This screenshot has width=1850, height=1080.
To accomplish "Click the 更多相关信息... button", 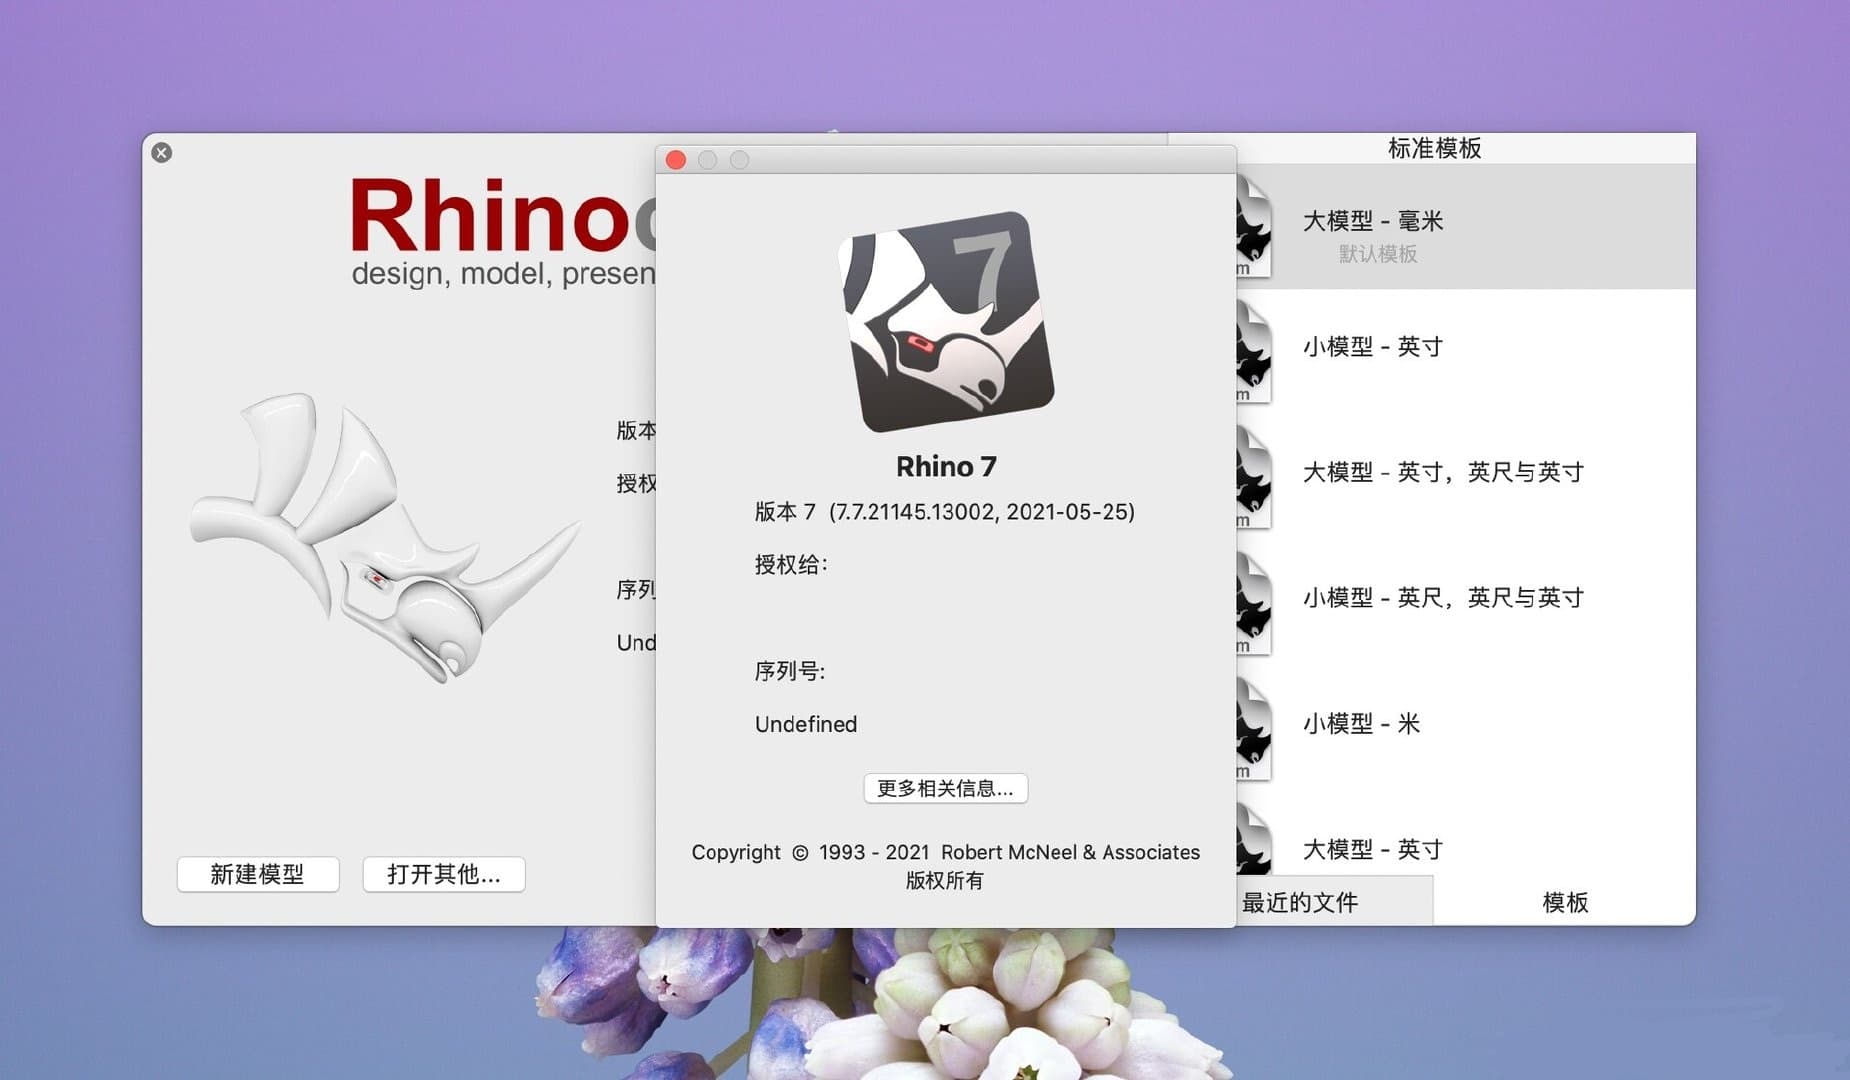I will [x=945, y=788].
